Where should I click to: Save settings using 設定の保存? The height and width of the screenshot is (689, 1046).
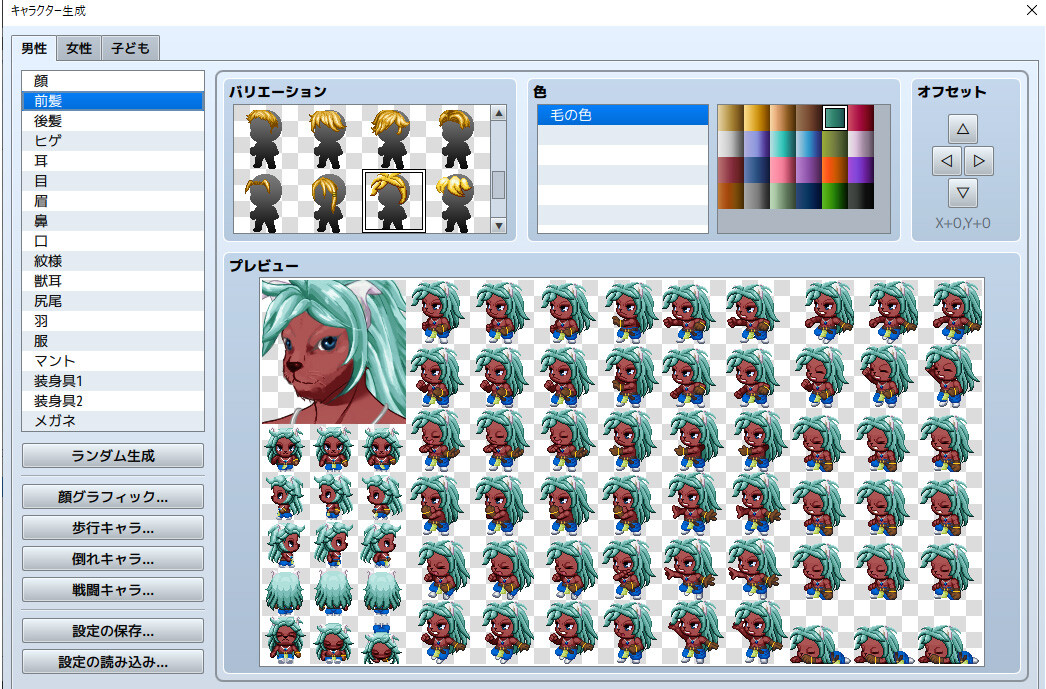point(112,630)
